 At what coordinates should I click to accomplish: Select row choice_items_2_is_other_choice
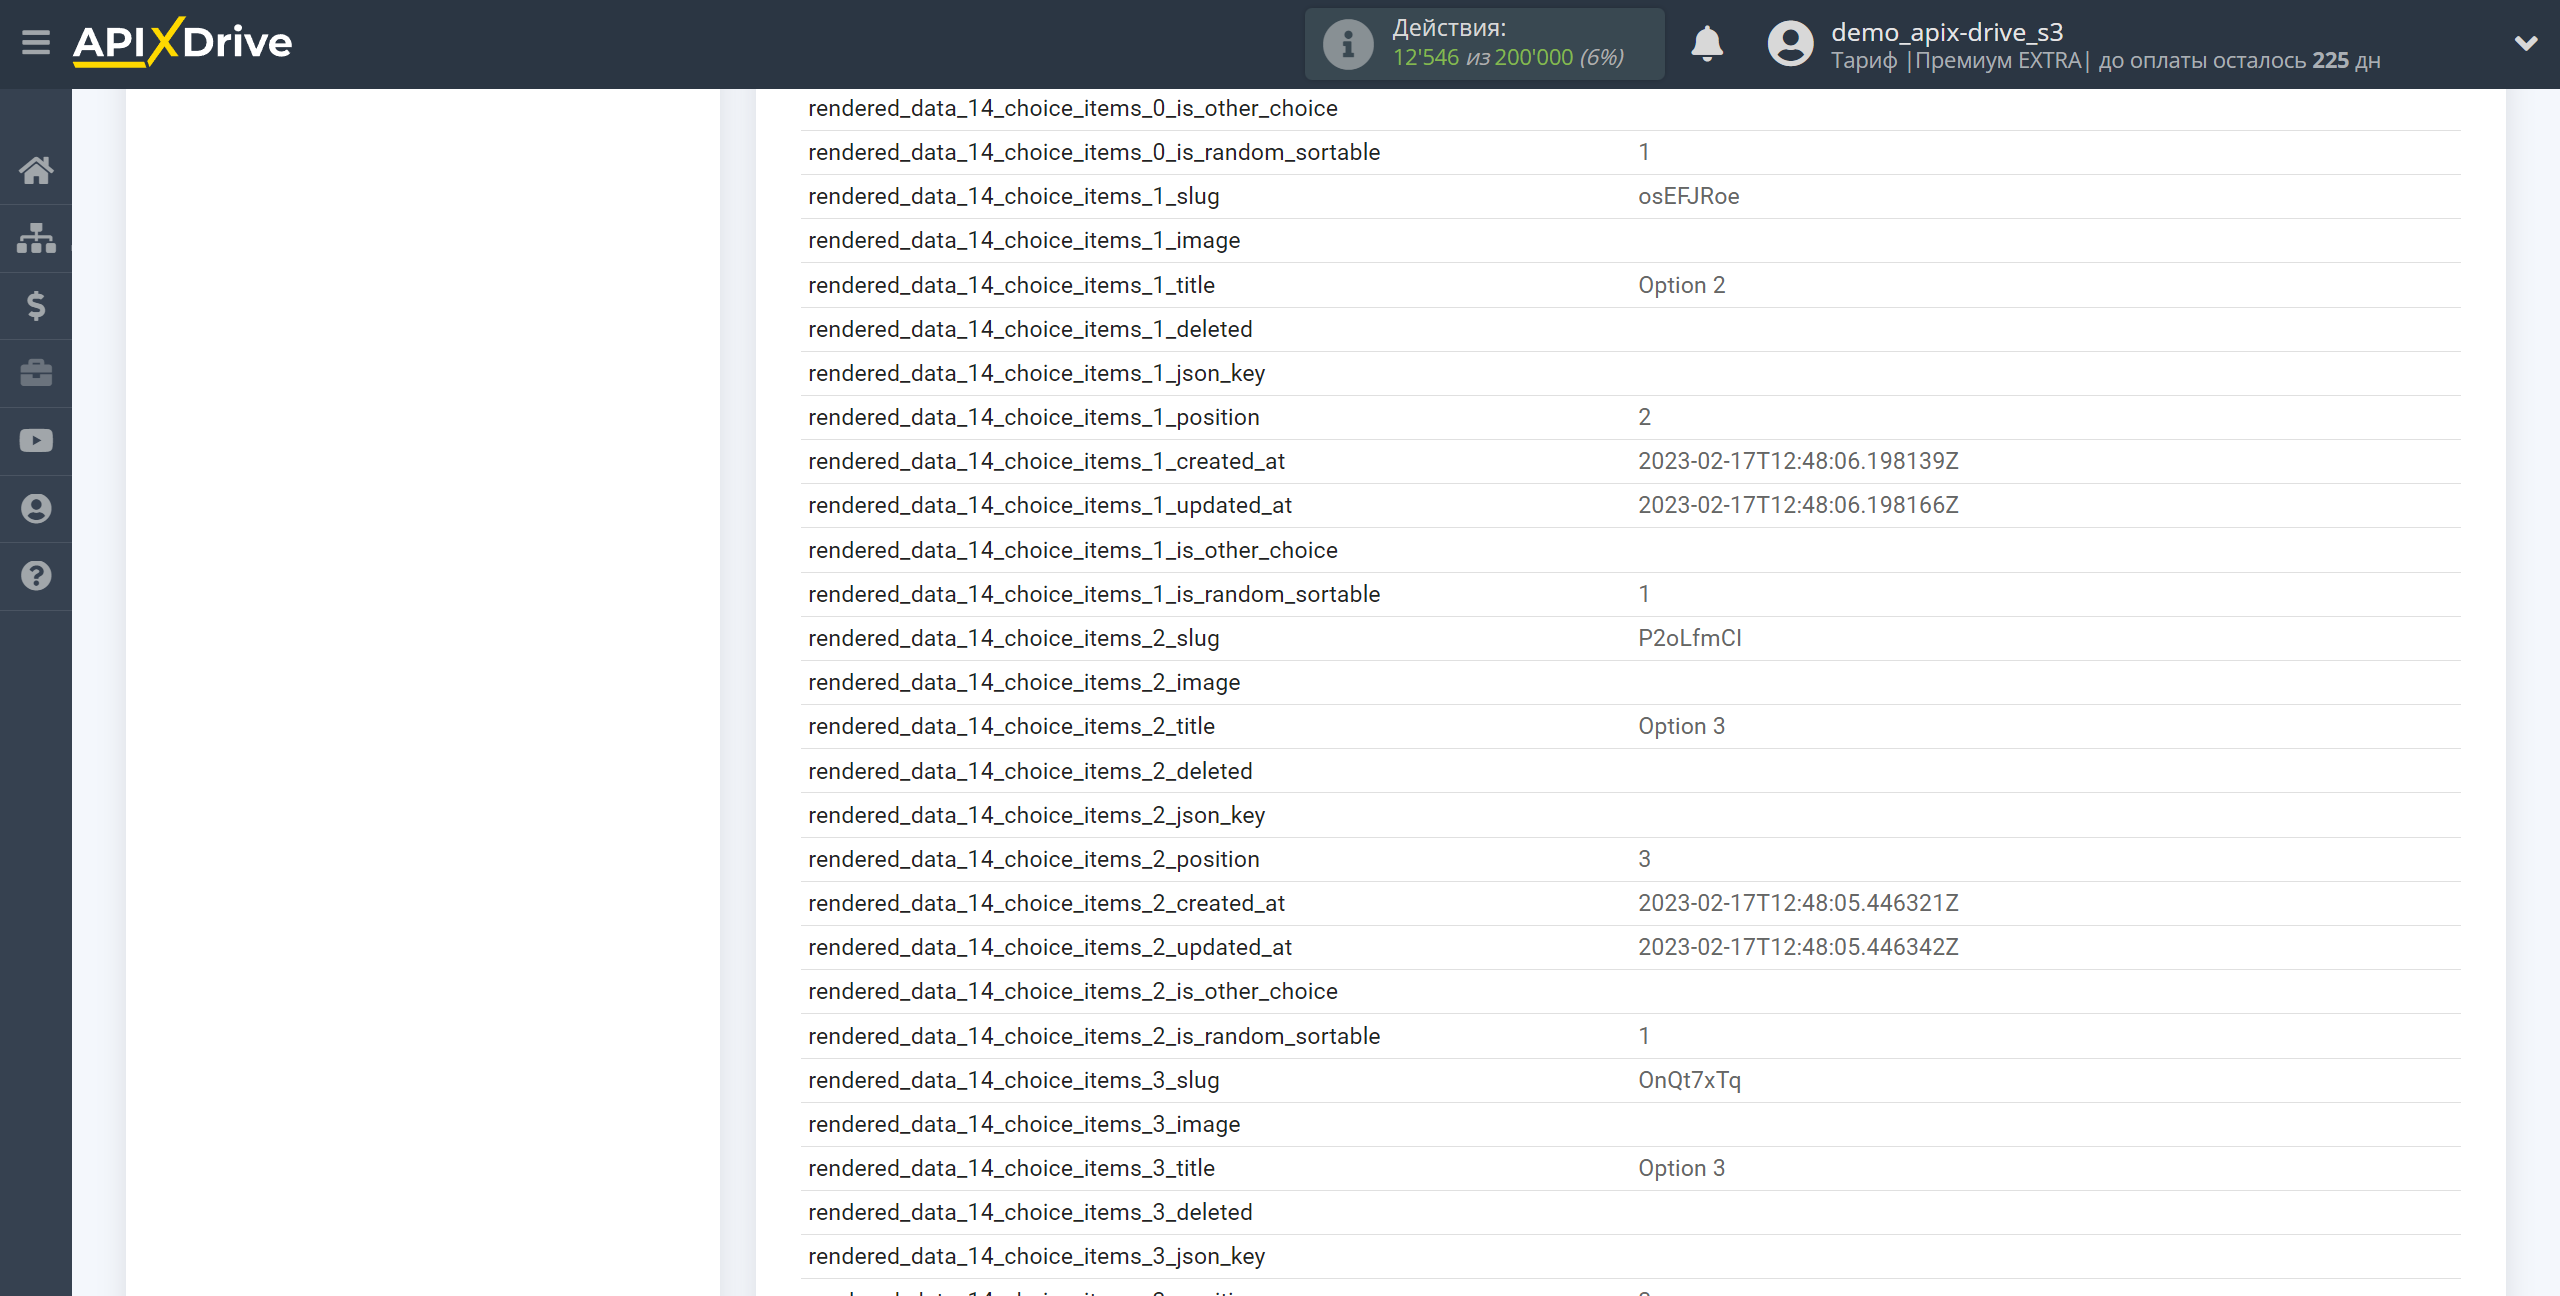tap(1630, 991)
